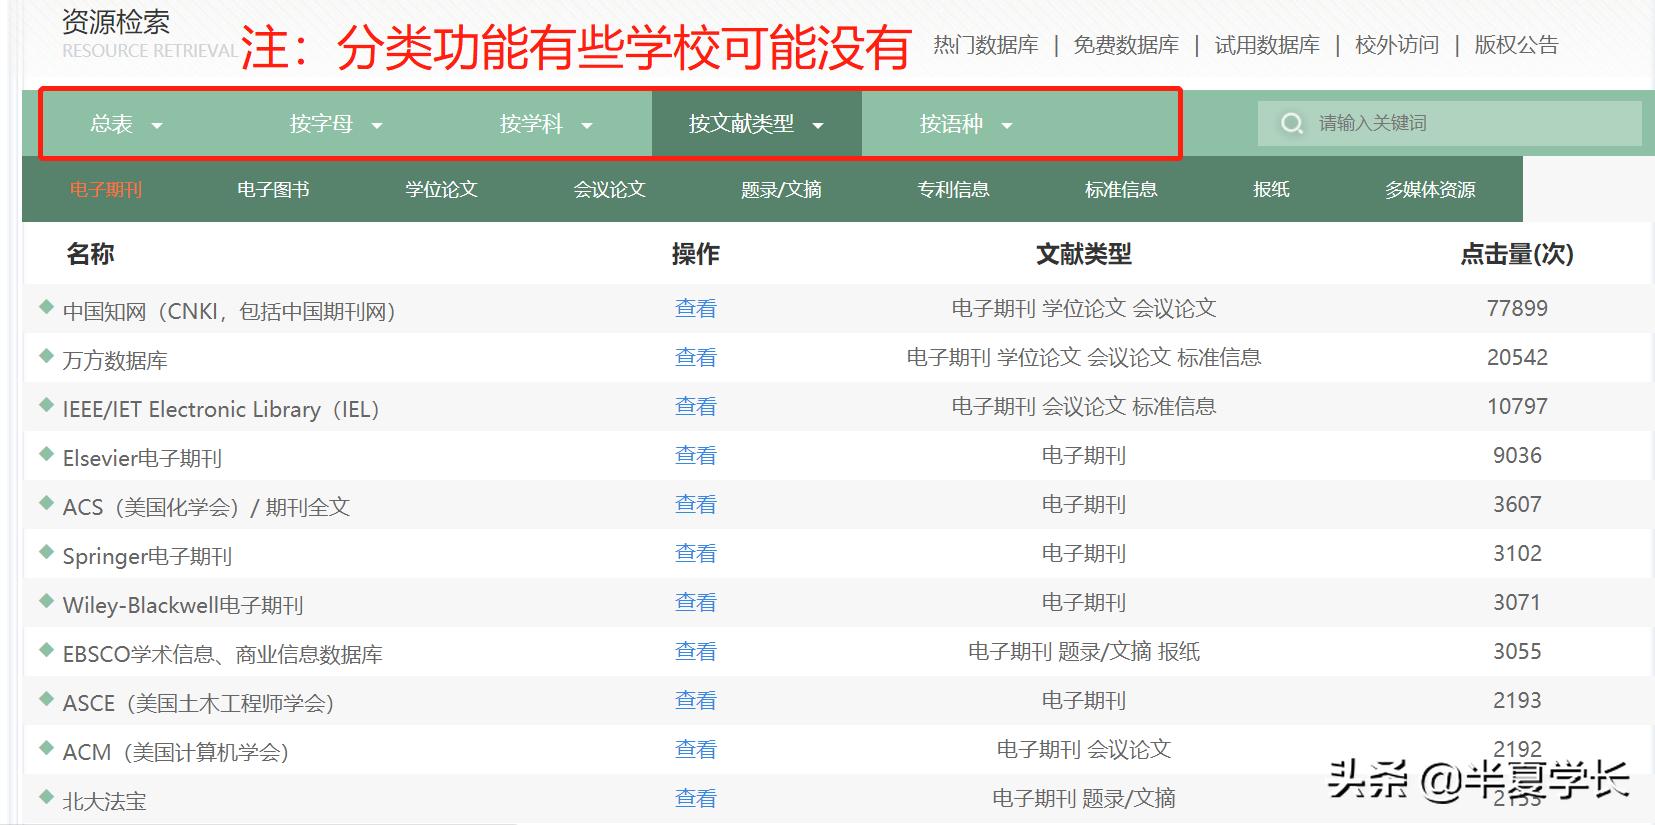
Task: Click 查看 for IEEE/IET Electronic Library
Action: [696, 407]
